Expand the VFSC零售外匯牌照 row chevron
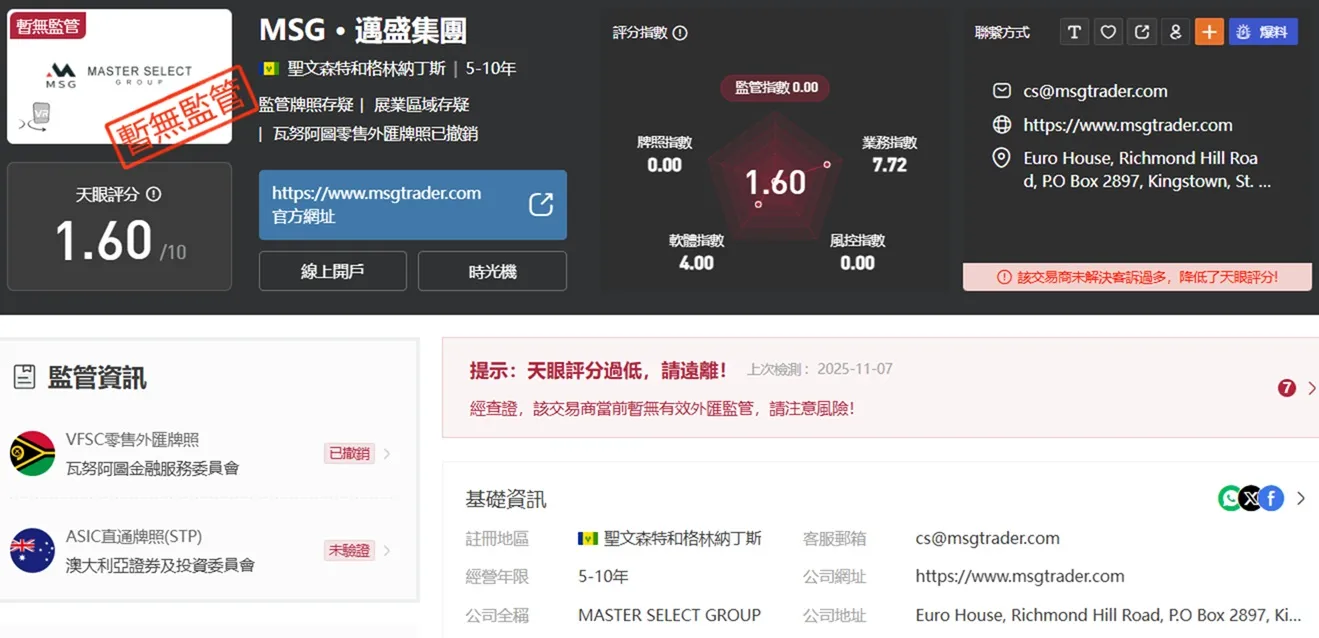The image size is (1319, 638). click(x=387, y=454)
